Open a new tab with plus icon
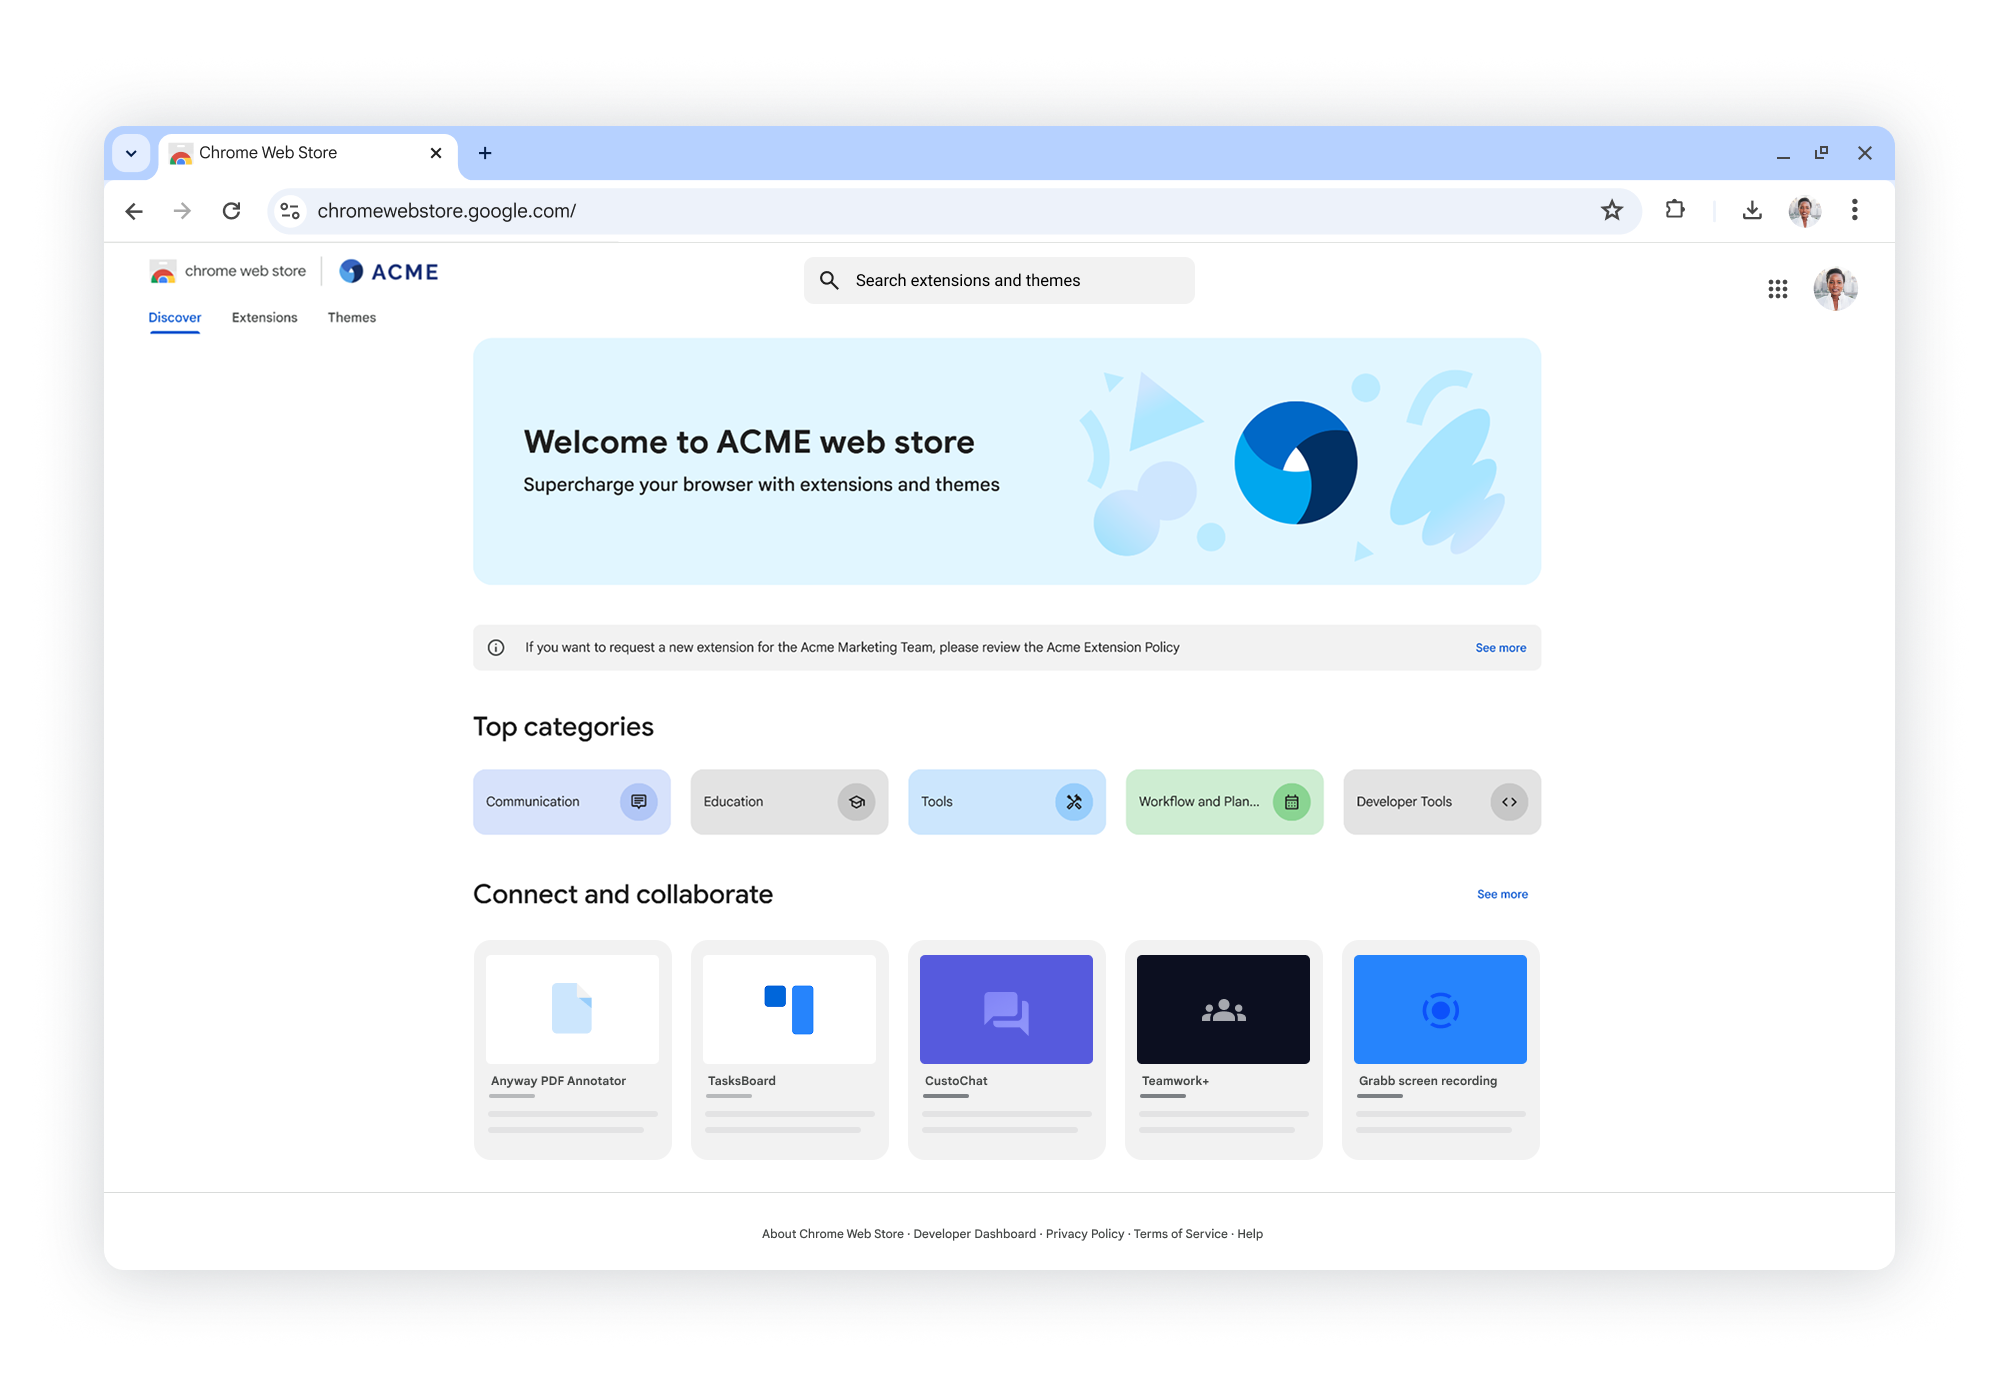This screenshot has height=1396, width=2000. 485,153
